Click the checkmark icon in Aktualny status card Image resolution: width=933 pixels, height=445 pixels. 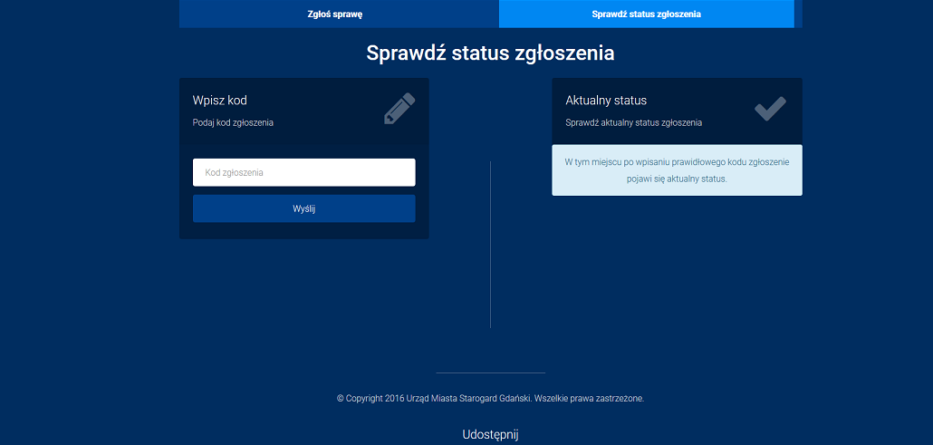[770, 109]
